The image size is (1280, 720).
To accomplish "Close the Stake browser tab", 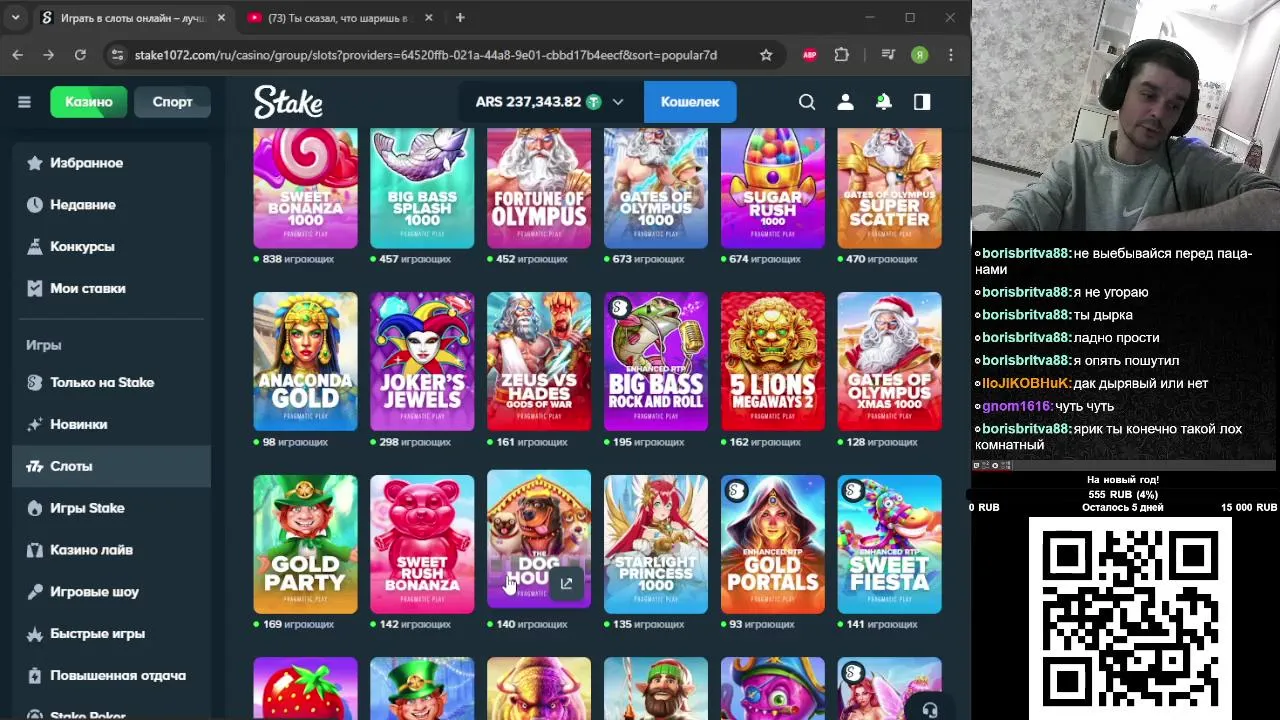I will click(x=221, y=18).
